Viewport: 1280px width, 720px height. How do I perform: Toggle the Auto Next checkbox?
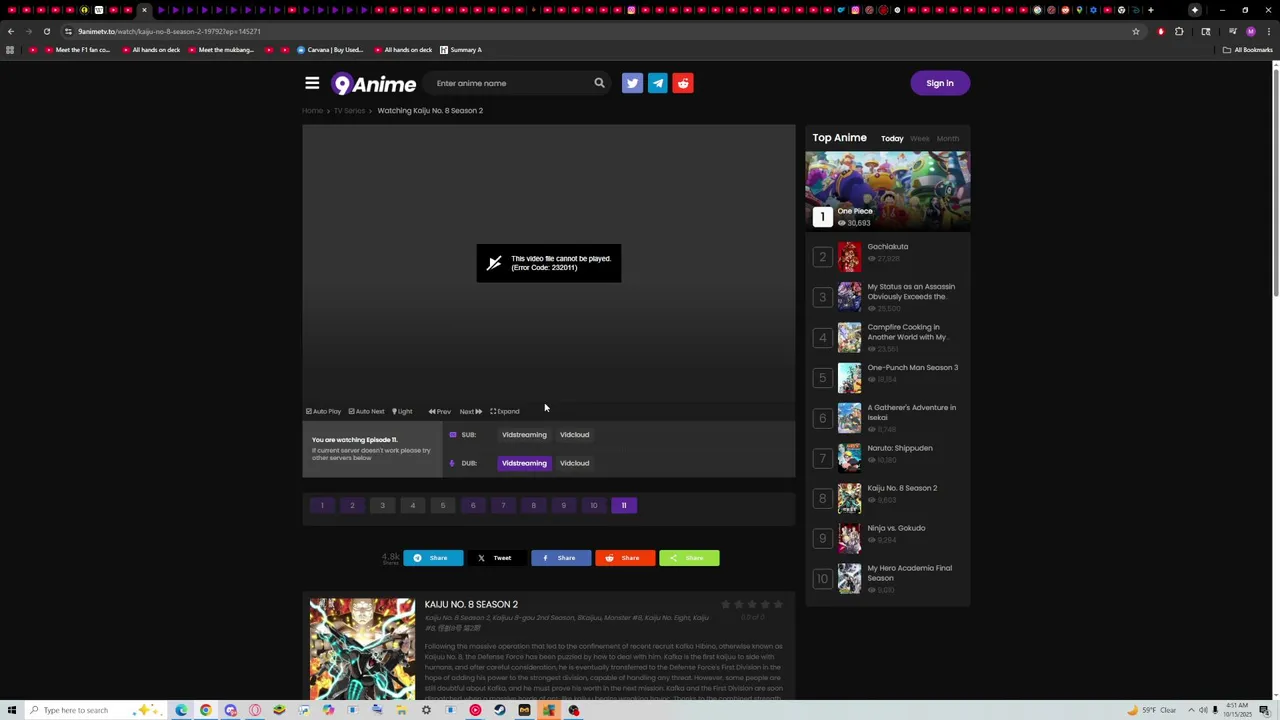point(366,411)
